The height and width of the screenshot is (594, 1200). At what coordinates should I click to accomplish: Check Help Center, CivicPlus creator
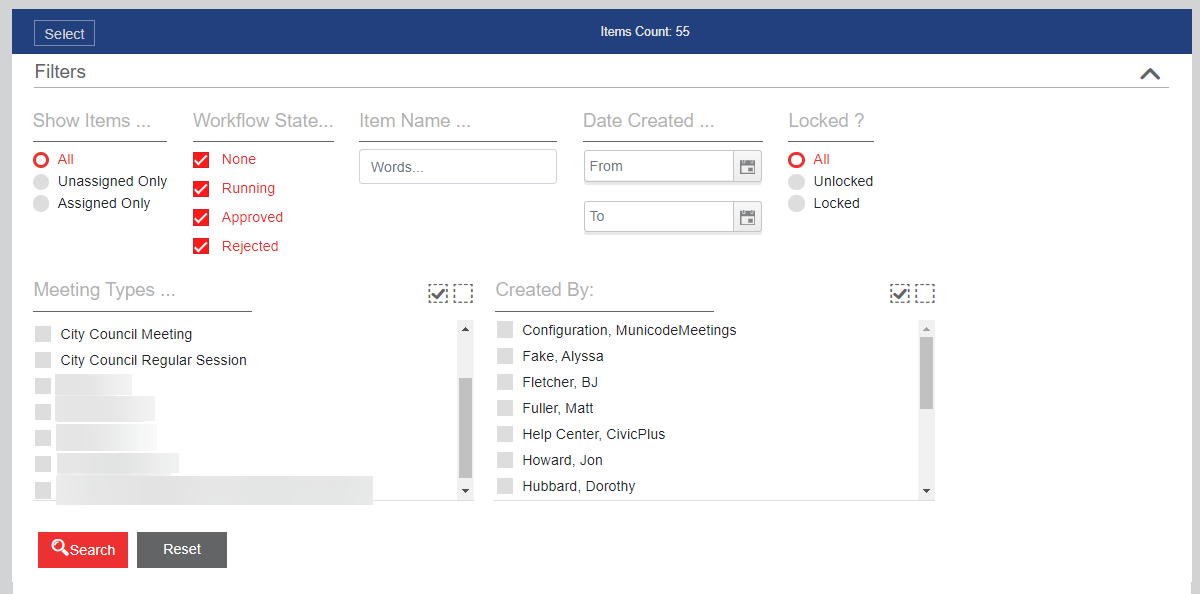(505, 434)
